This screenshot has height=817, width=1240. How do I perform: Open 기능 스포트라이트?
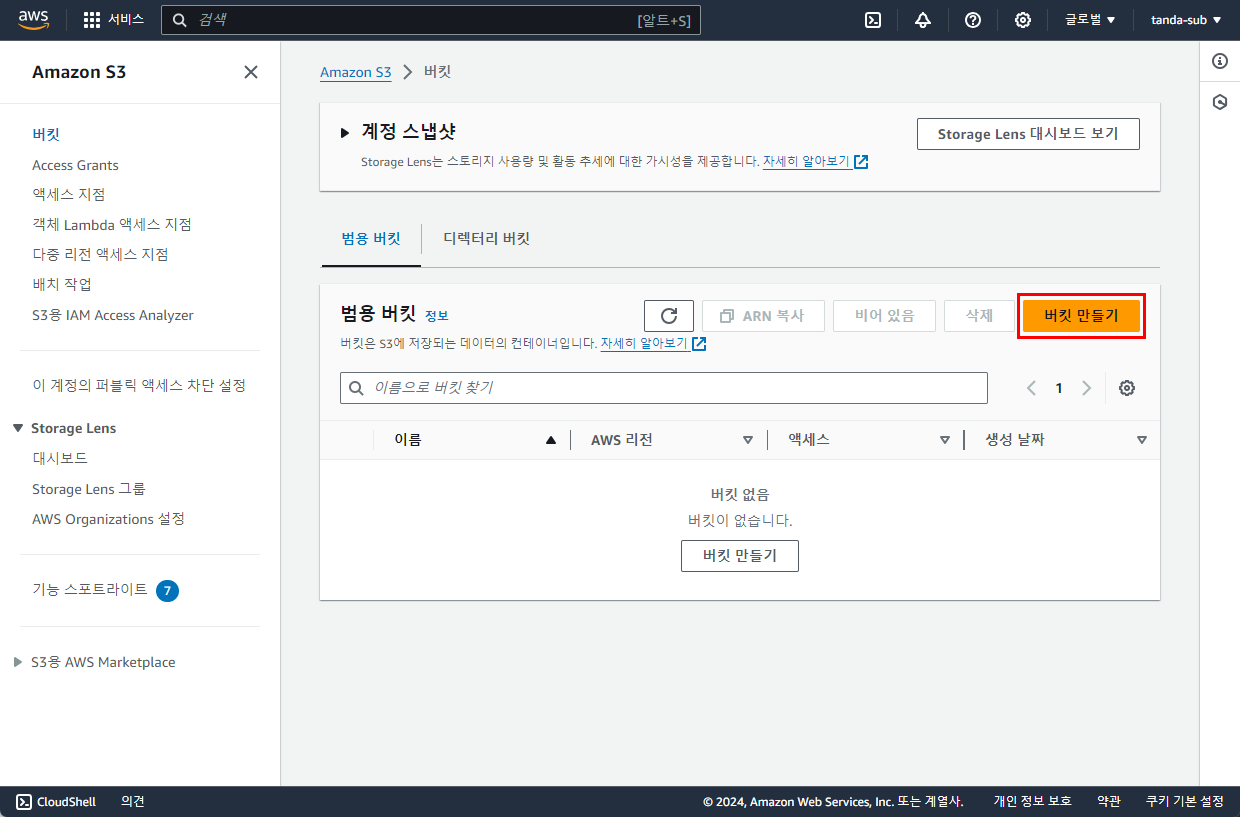tap(90, 589)
